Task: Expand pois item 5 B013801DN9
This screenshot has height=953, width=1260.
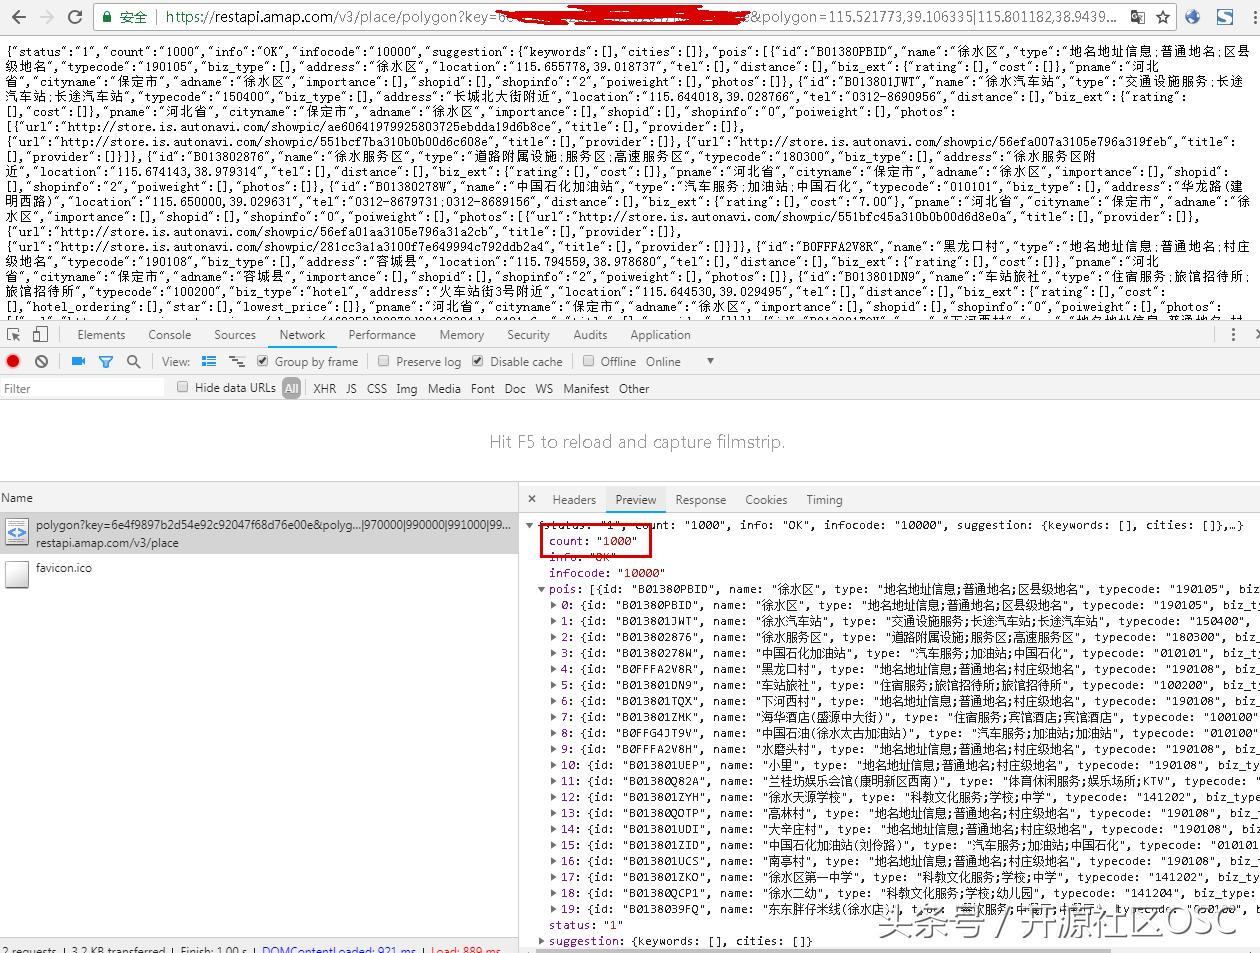Action: pyautogui.click(x=554, y=685)
